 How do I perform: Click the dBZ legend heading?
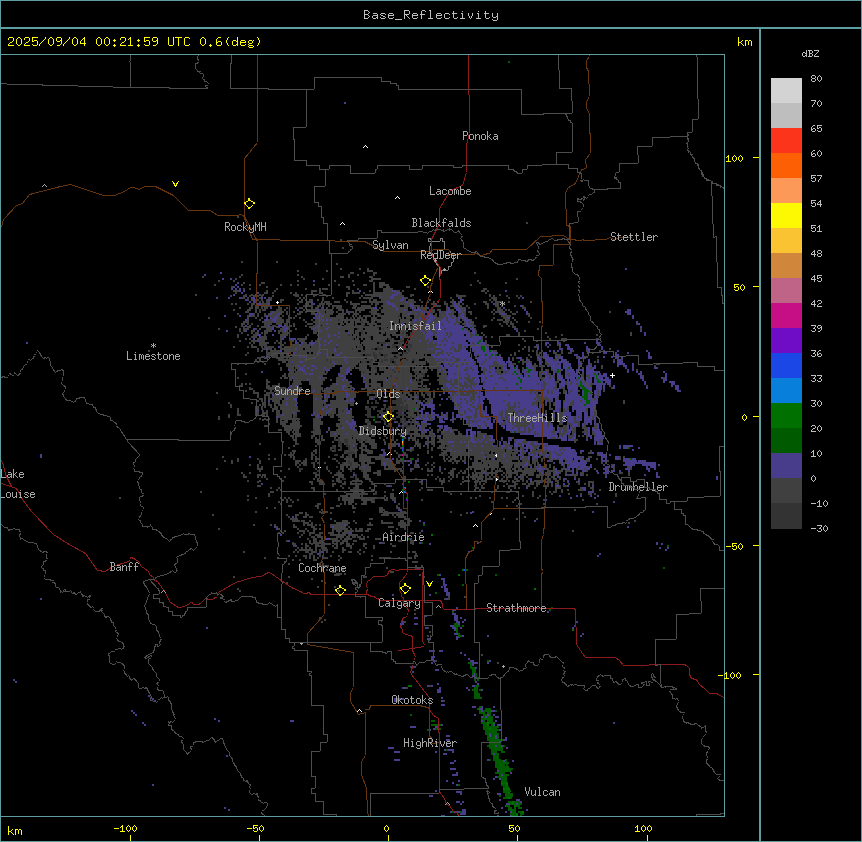[x=810, y=54]
